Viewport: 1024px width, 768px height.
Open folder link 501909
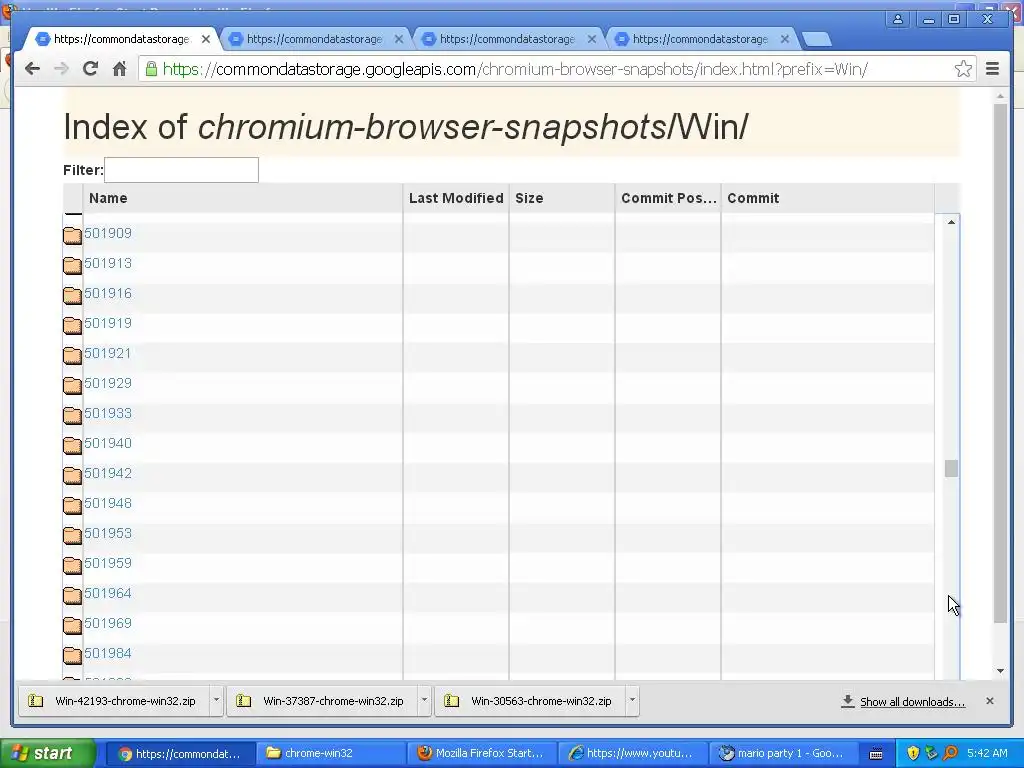point(108,233)
